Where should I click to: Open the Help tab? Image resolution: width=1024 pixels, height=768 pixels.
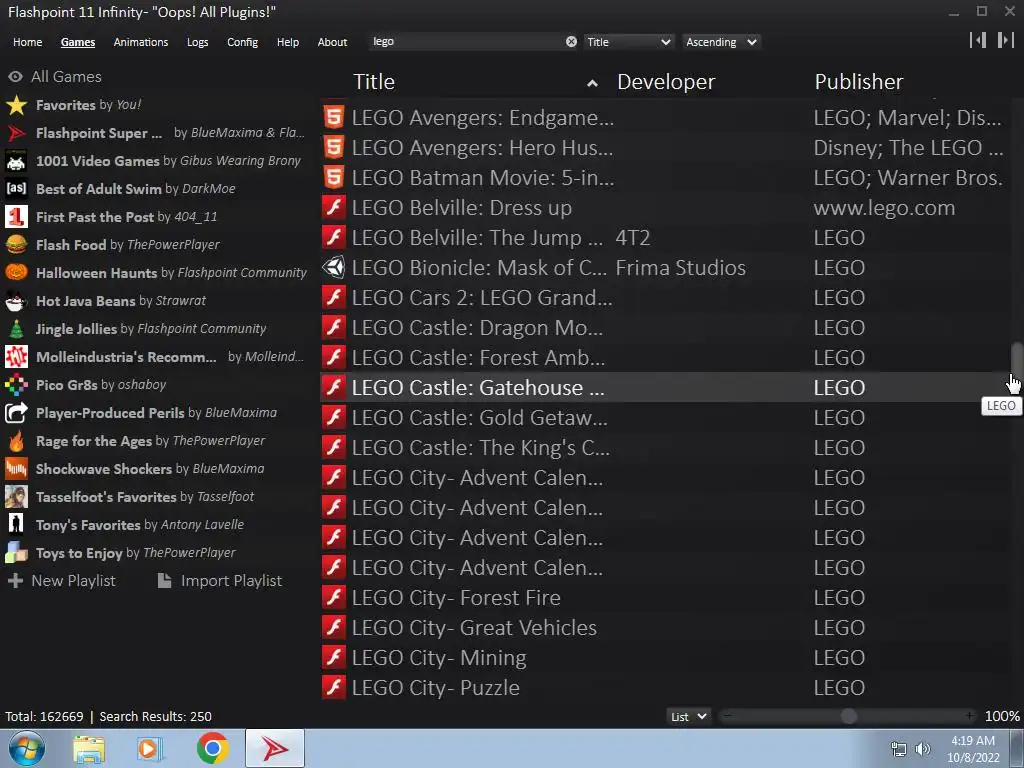(x=287, y=42)
